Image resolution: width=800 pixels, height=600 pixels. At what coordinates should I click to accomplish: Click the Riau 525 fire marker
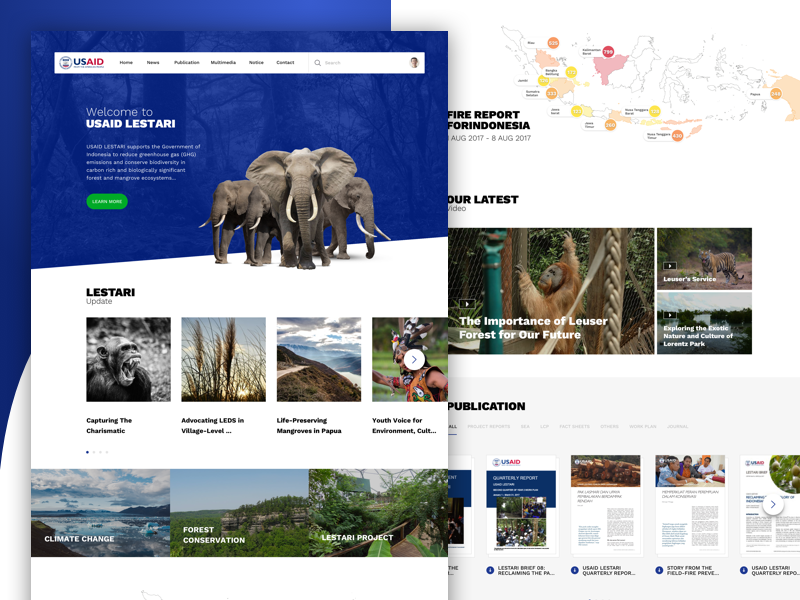[553, 43]
